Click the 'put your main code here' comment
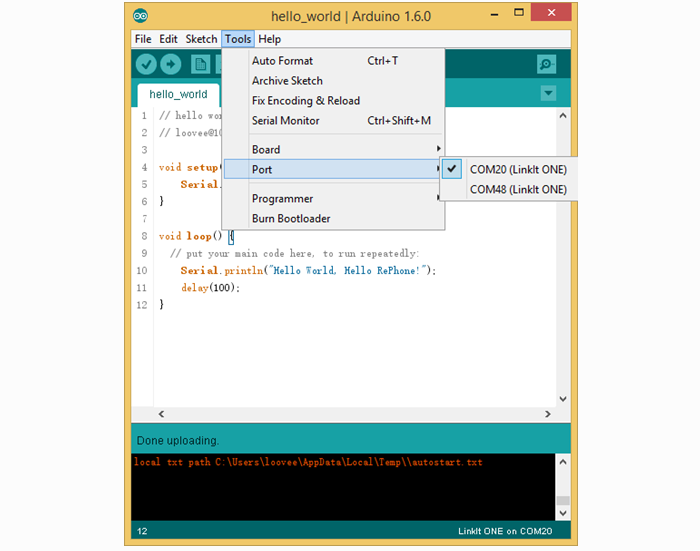 click(294, 254)
